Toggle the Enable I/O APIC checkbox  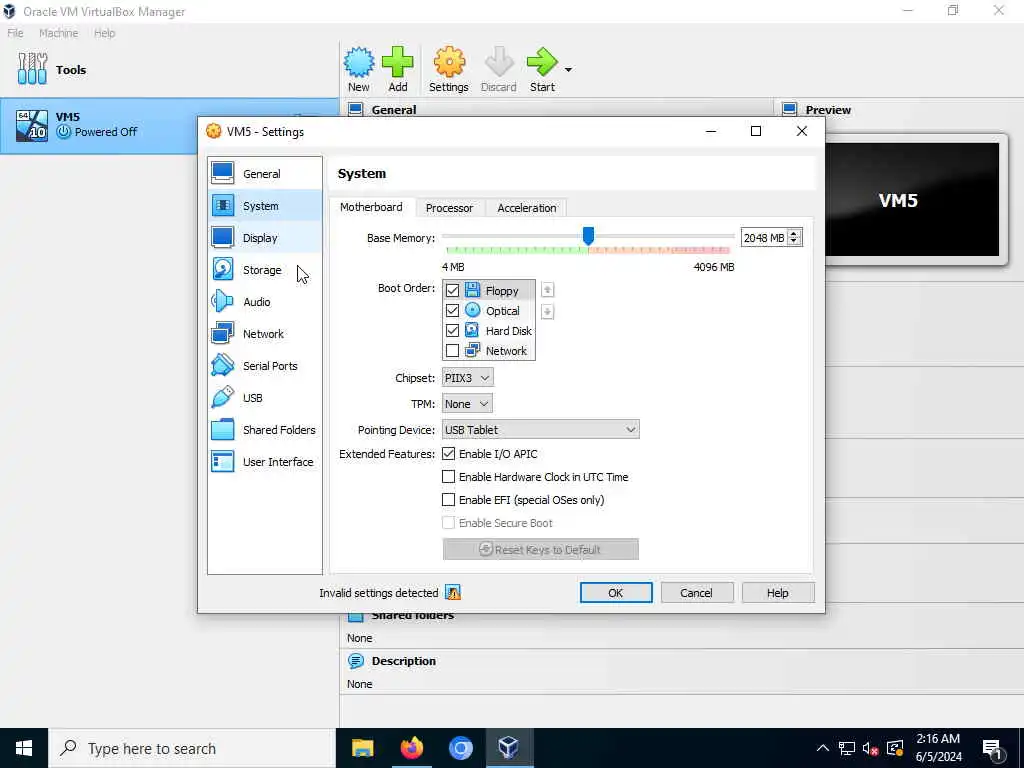tap(448, 453)
